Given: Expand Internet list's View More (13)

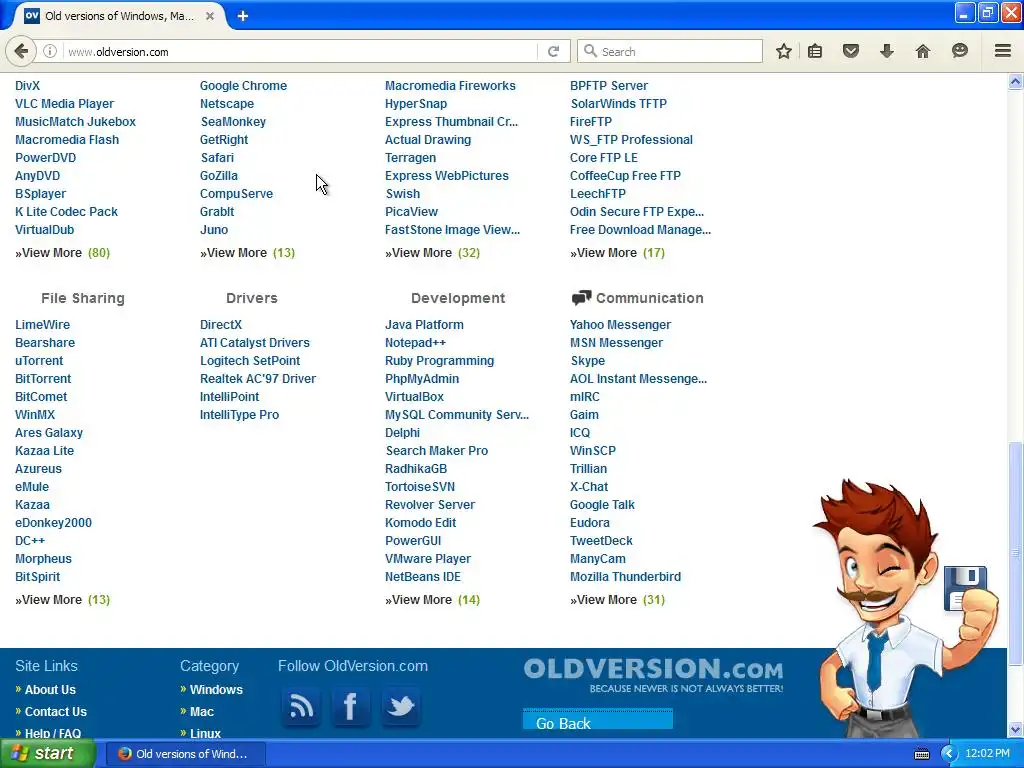Looking at the screenshot, I should pyautogui.click(x=248, y=253).
